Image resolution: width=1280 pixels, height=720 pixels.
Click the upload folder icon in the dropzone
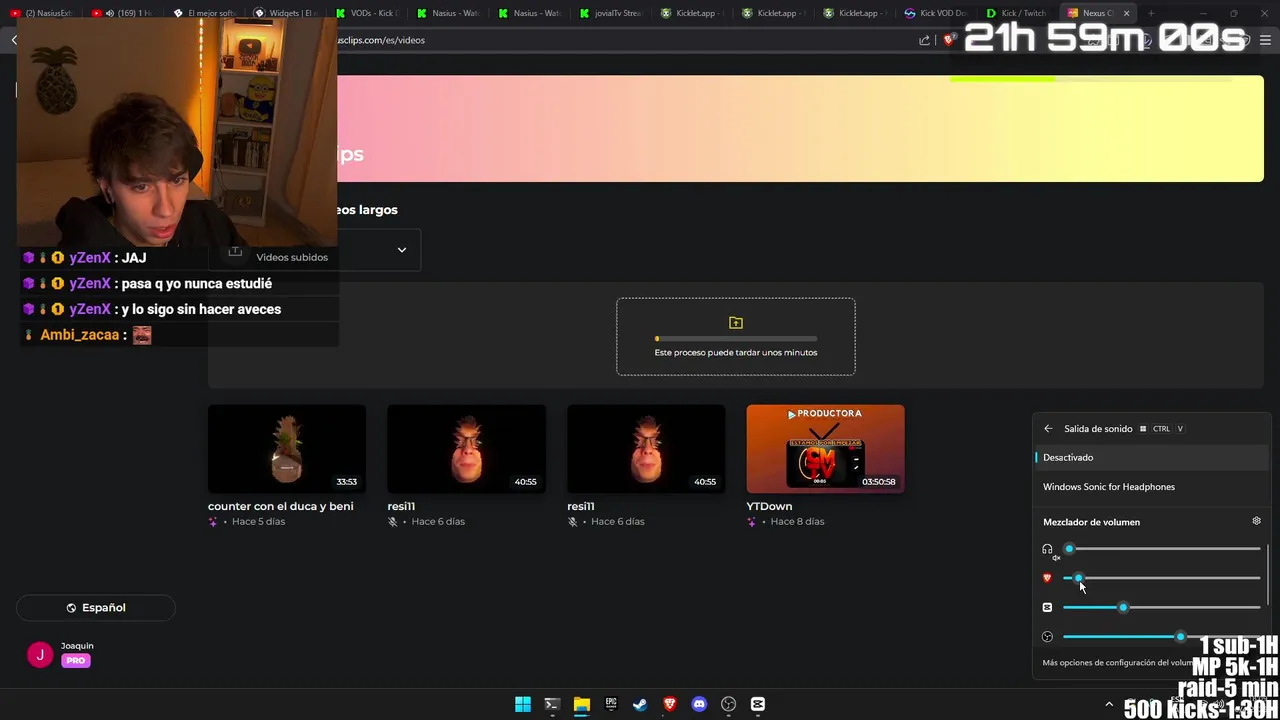tap(736, 323)
